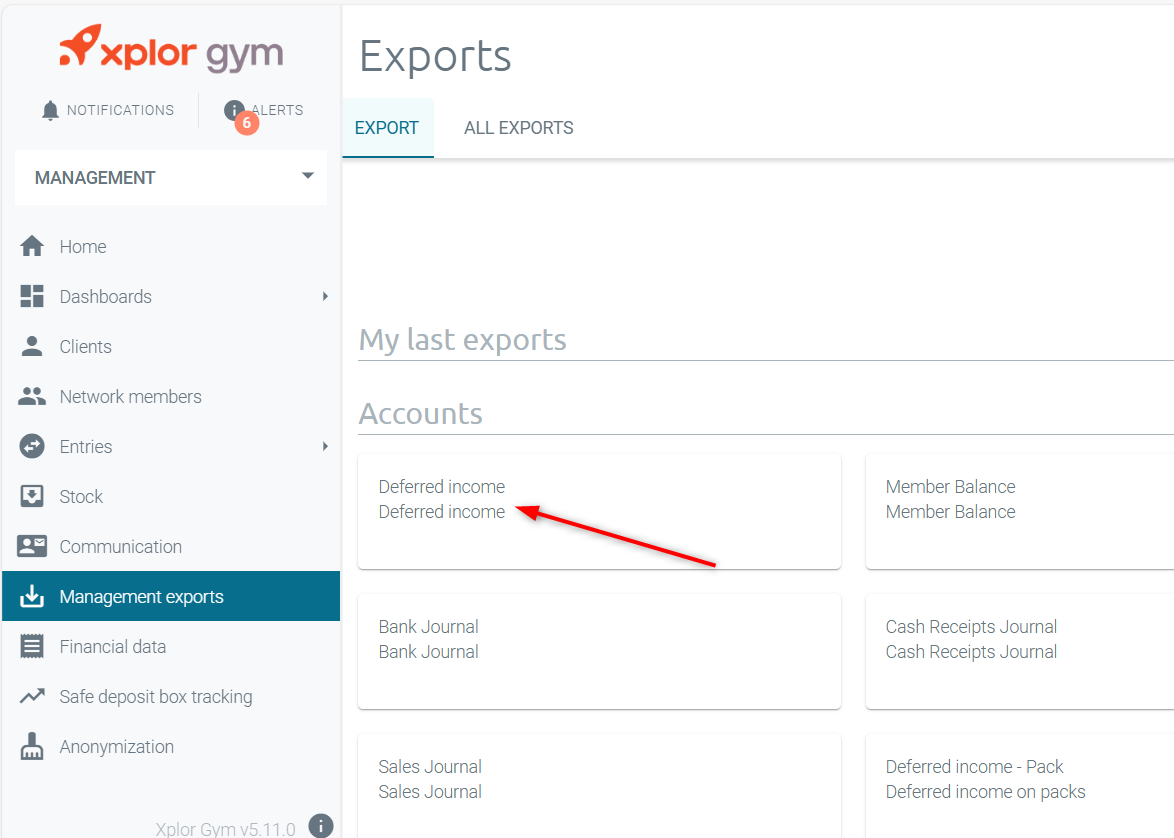Open Communication menu item
Viewport: 1174px width, 838px height.
171,546
